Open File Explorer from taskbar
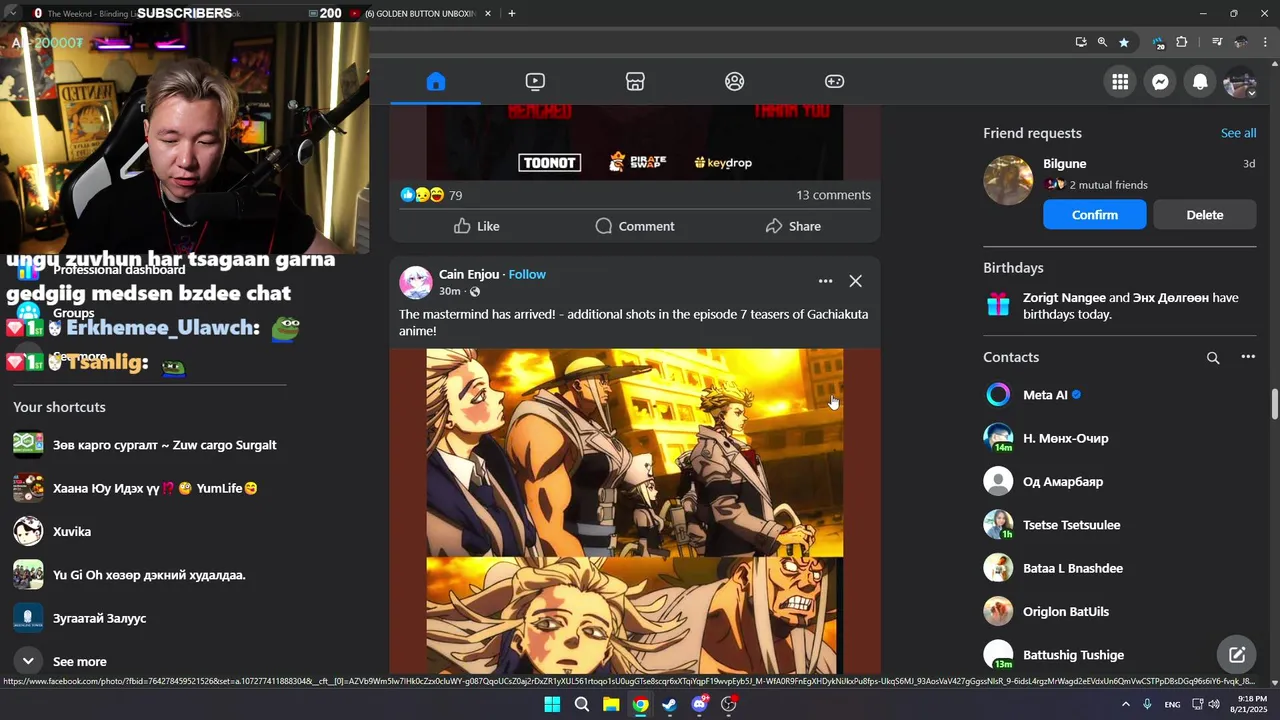 pyautogui.click(x=611, y=705)
